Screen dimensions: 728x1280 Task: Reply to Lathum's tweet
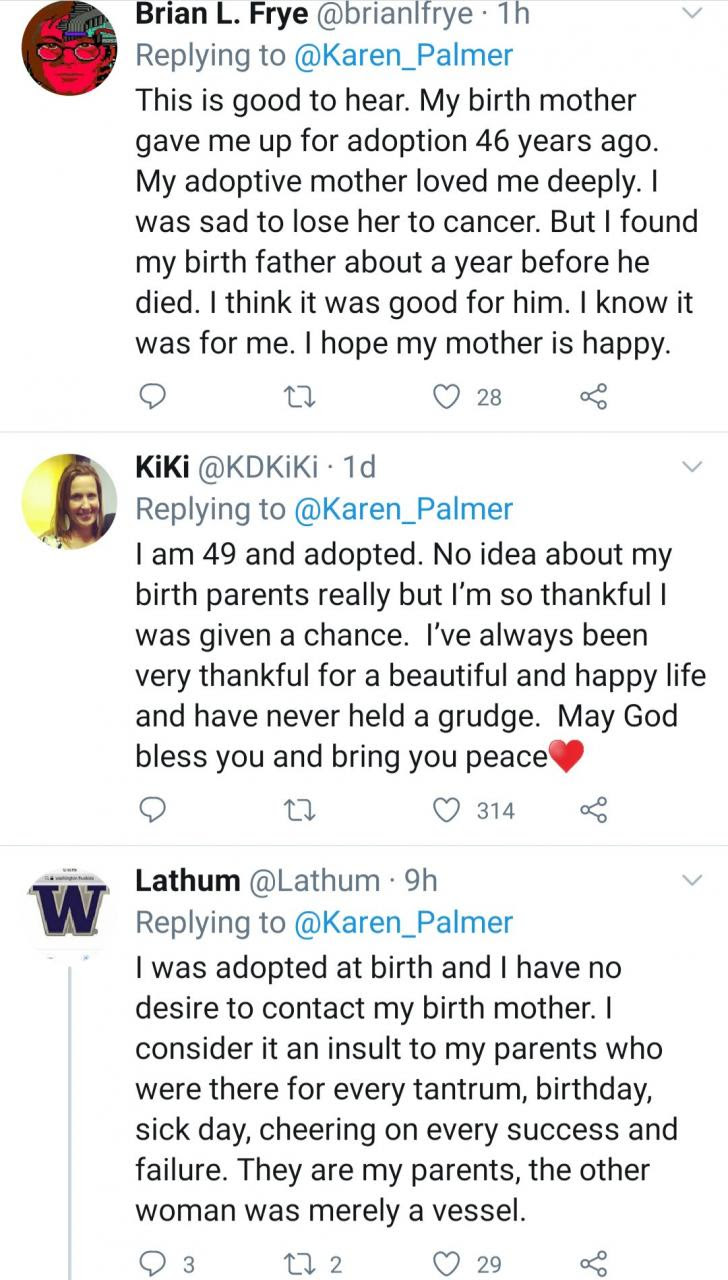150,1264
